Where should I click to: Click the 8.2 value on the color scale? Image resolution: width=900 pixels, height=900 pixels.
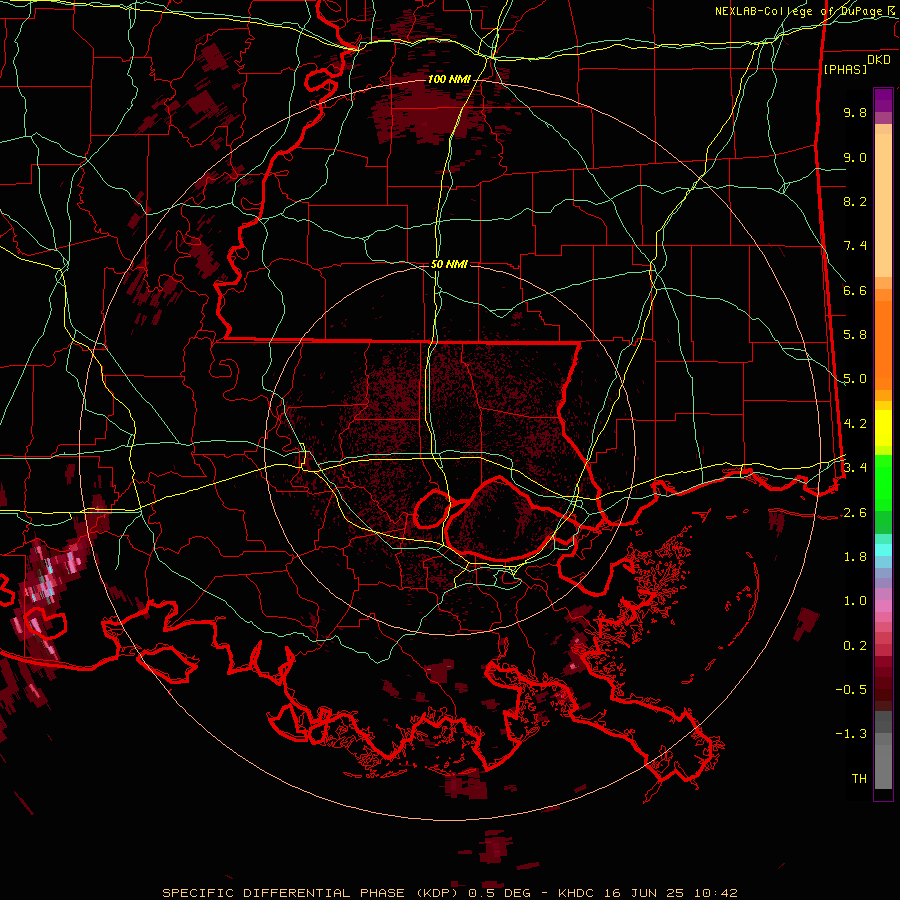click(x=855, y=201)
